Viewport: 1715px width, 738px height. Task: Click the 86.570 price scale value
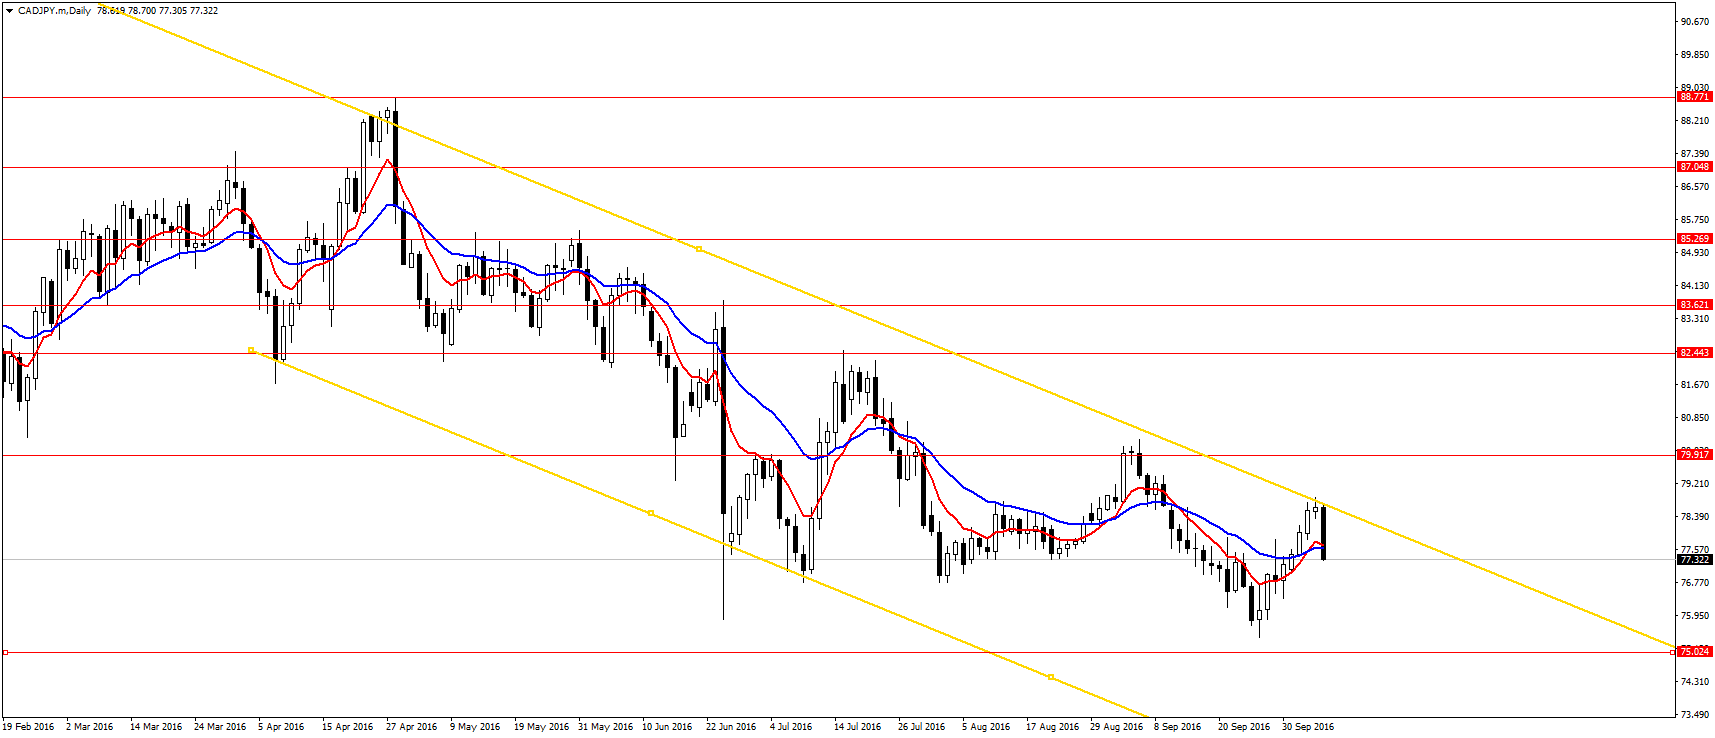point(1695,187)
